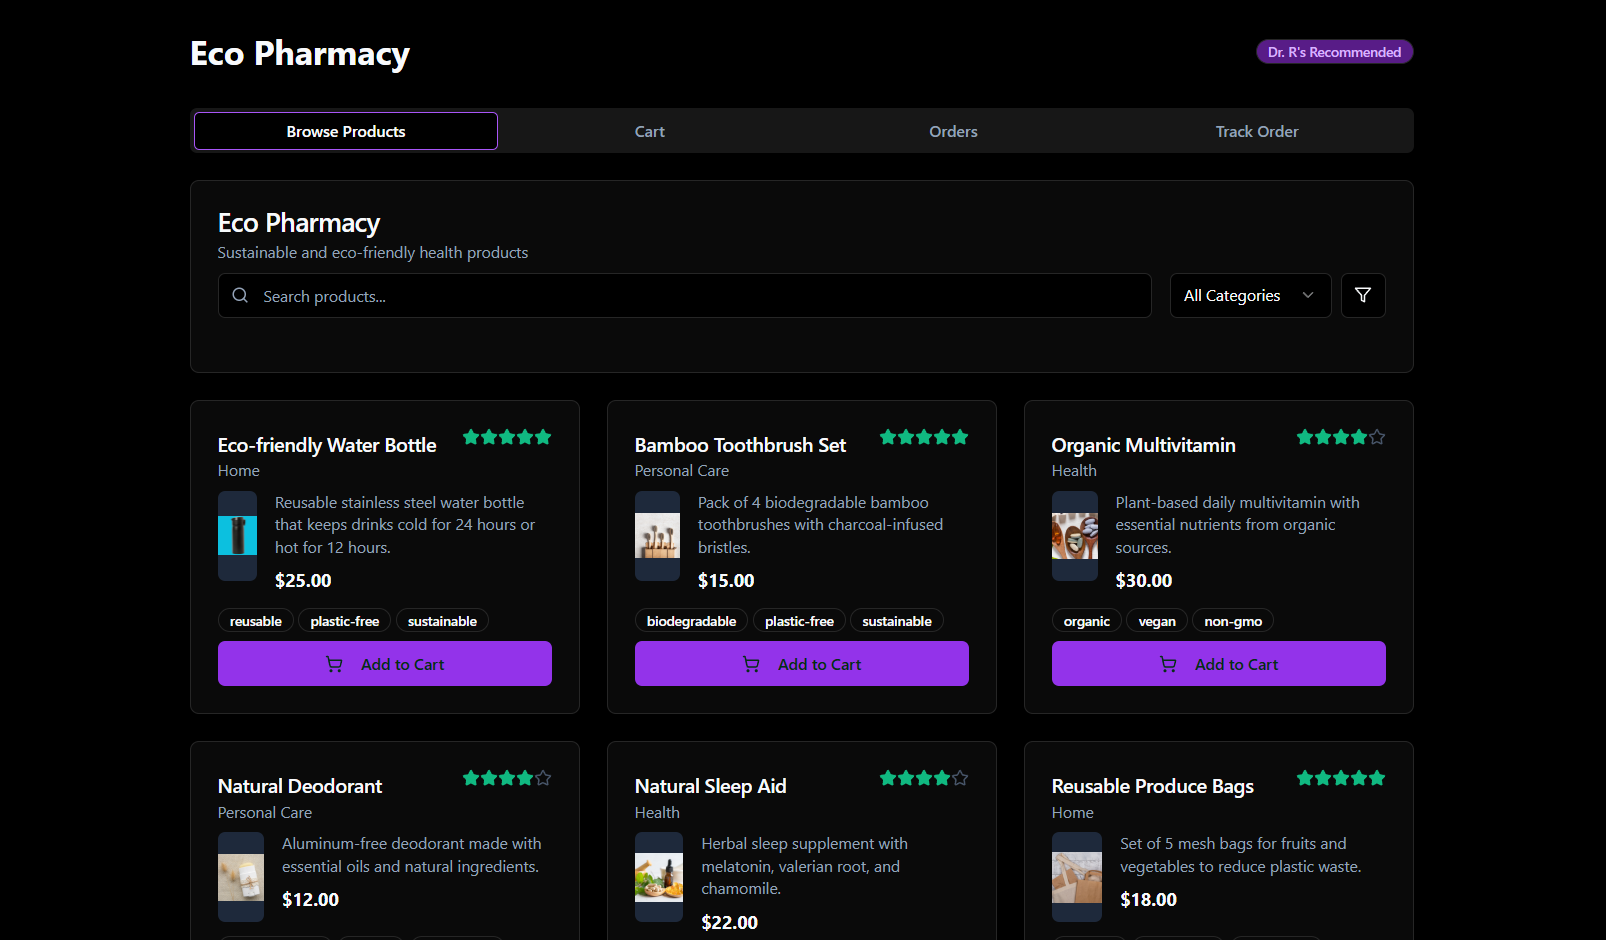1606x940 pixels.
Task: Click 'Health' category under Natural Sleep Aid
Action: (657, 812)
